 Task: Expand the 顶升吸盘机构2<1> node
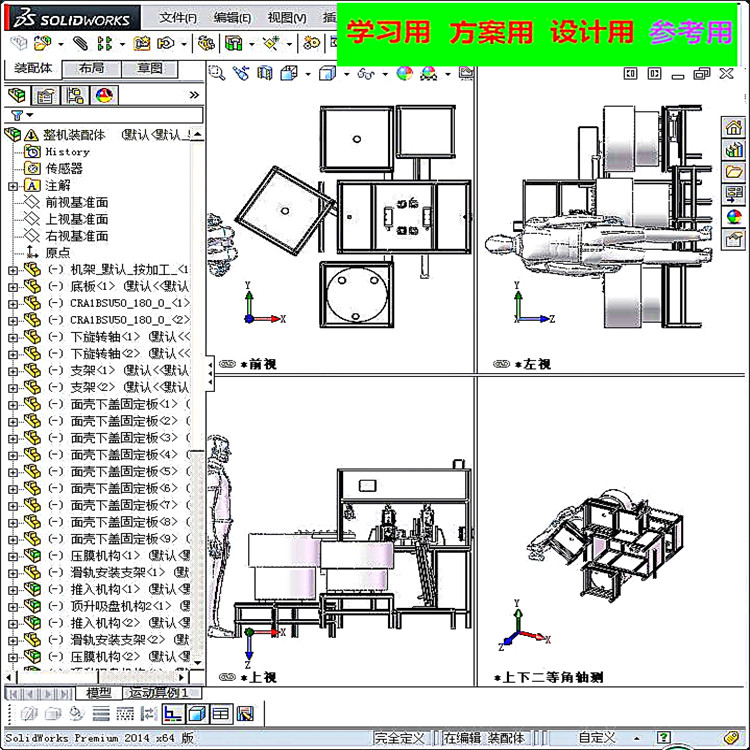pyautogui.click(x=13, y=607)
